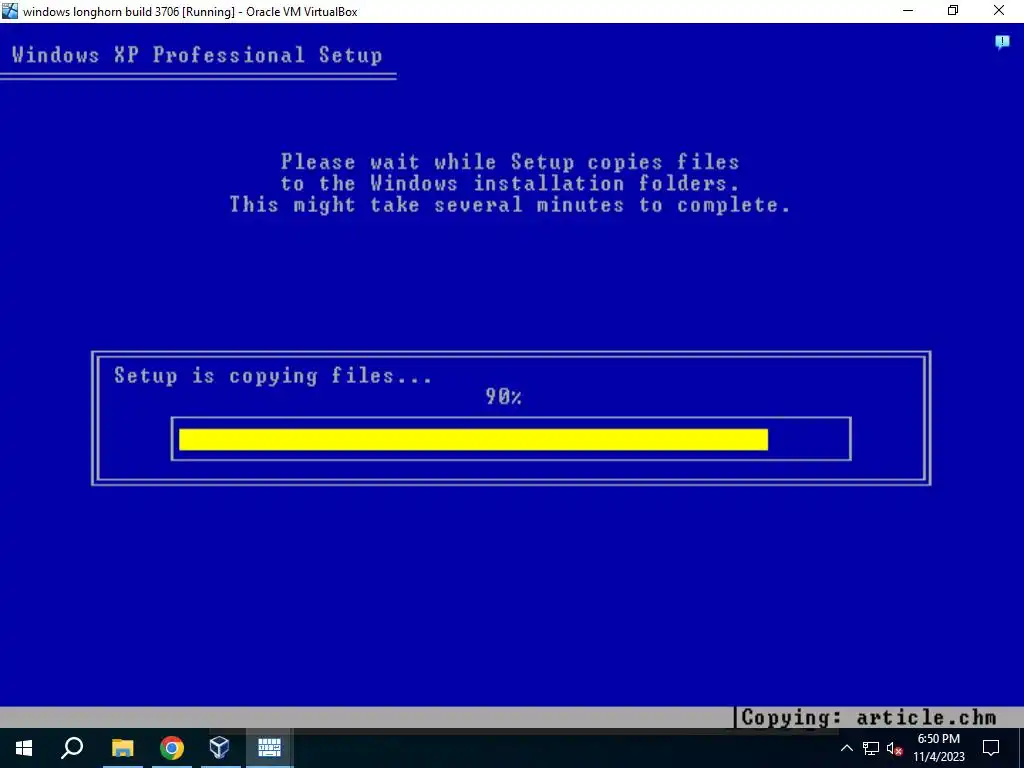Image resolution: width=1024 pixels, height=768 pixels.
Task: Restore down the VirtualBox VM window
Action: pos(953,11)
